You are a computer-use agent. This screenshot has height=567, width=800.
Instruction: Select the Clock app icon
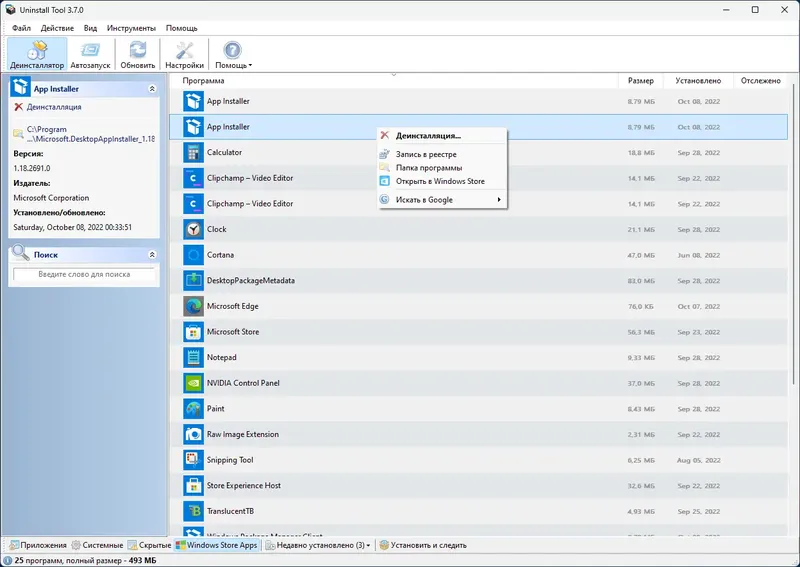[x=193, y=229]
